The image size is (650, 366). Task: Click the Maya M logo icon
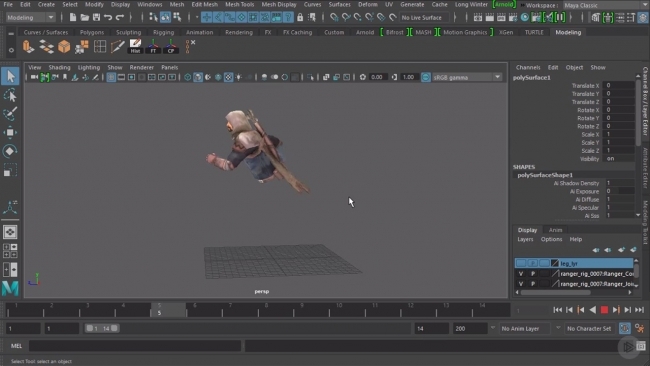(x=10, y=288)
